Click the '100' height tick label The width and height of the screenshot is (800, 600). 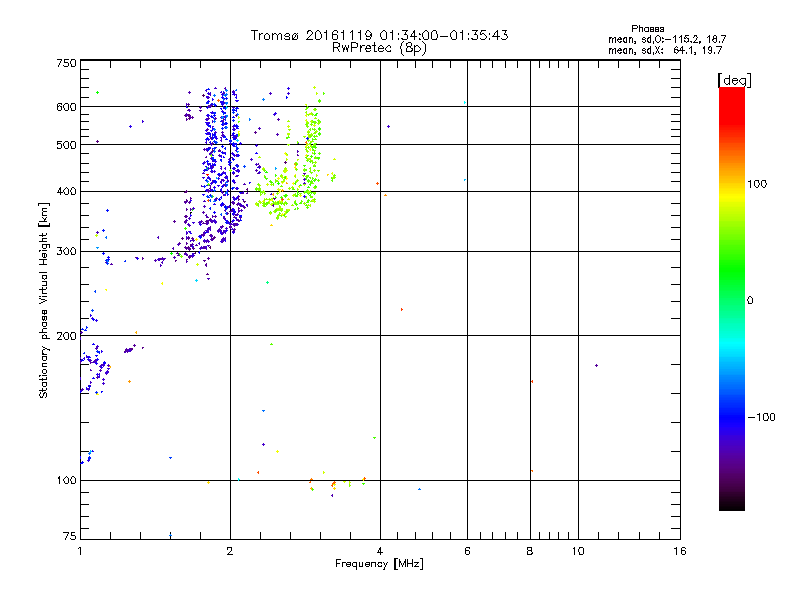coord(66,480)
